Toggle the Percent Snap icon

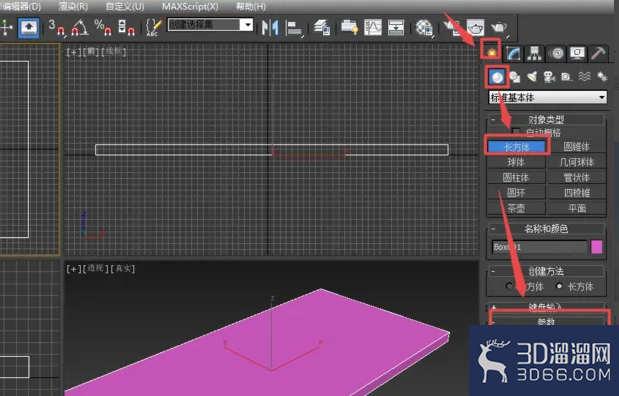pyautogui.click(x=103, y=27)
